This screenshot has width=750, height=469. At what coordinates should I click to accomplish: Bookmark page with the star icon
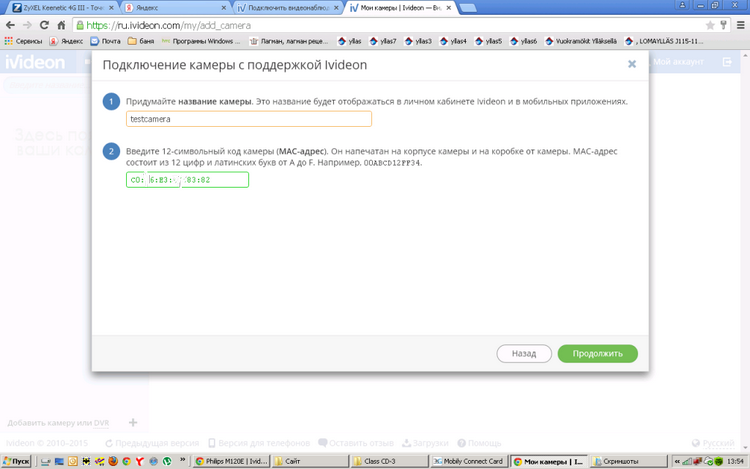pos(710,25)
